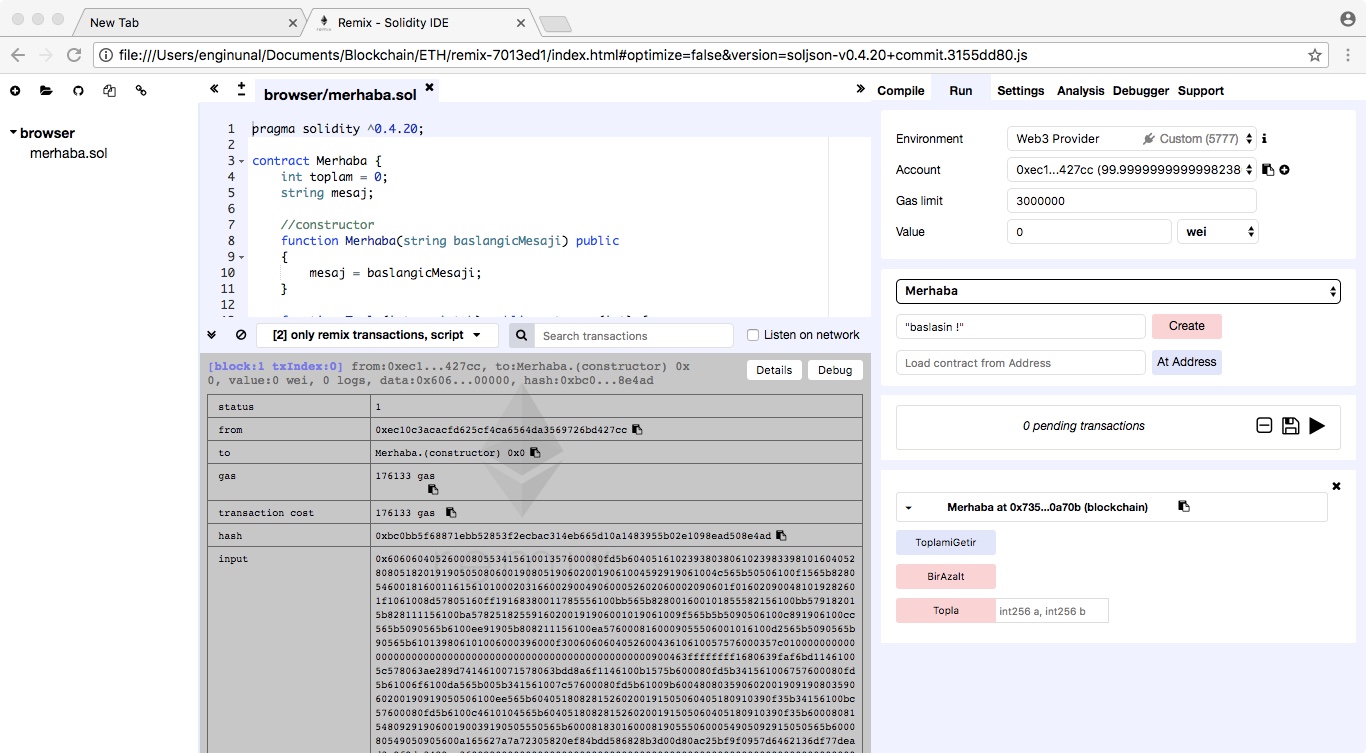Viewport: 1366px width, 753px height.
Task: Open the Settings tab
Action: point(1020,91)
